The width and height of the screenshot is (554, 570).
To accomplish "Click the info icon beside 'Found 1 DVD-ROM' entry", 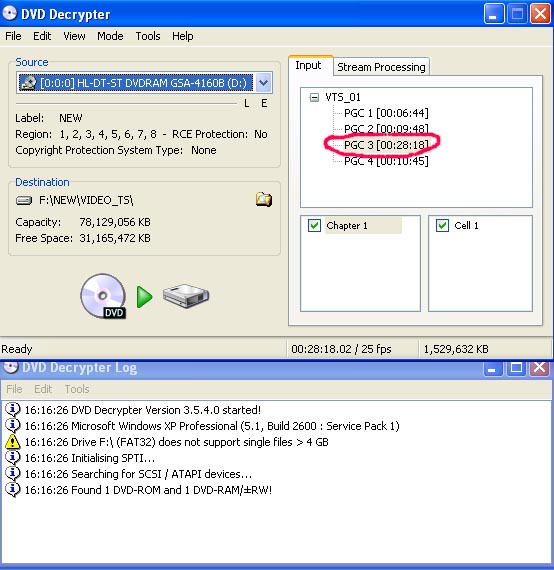I will coord(13,490).
